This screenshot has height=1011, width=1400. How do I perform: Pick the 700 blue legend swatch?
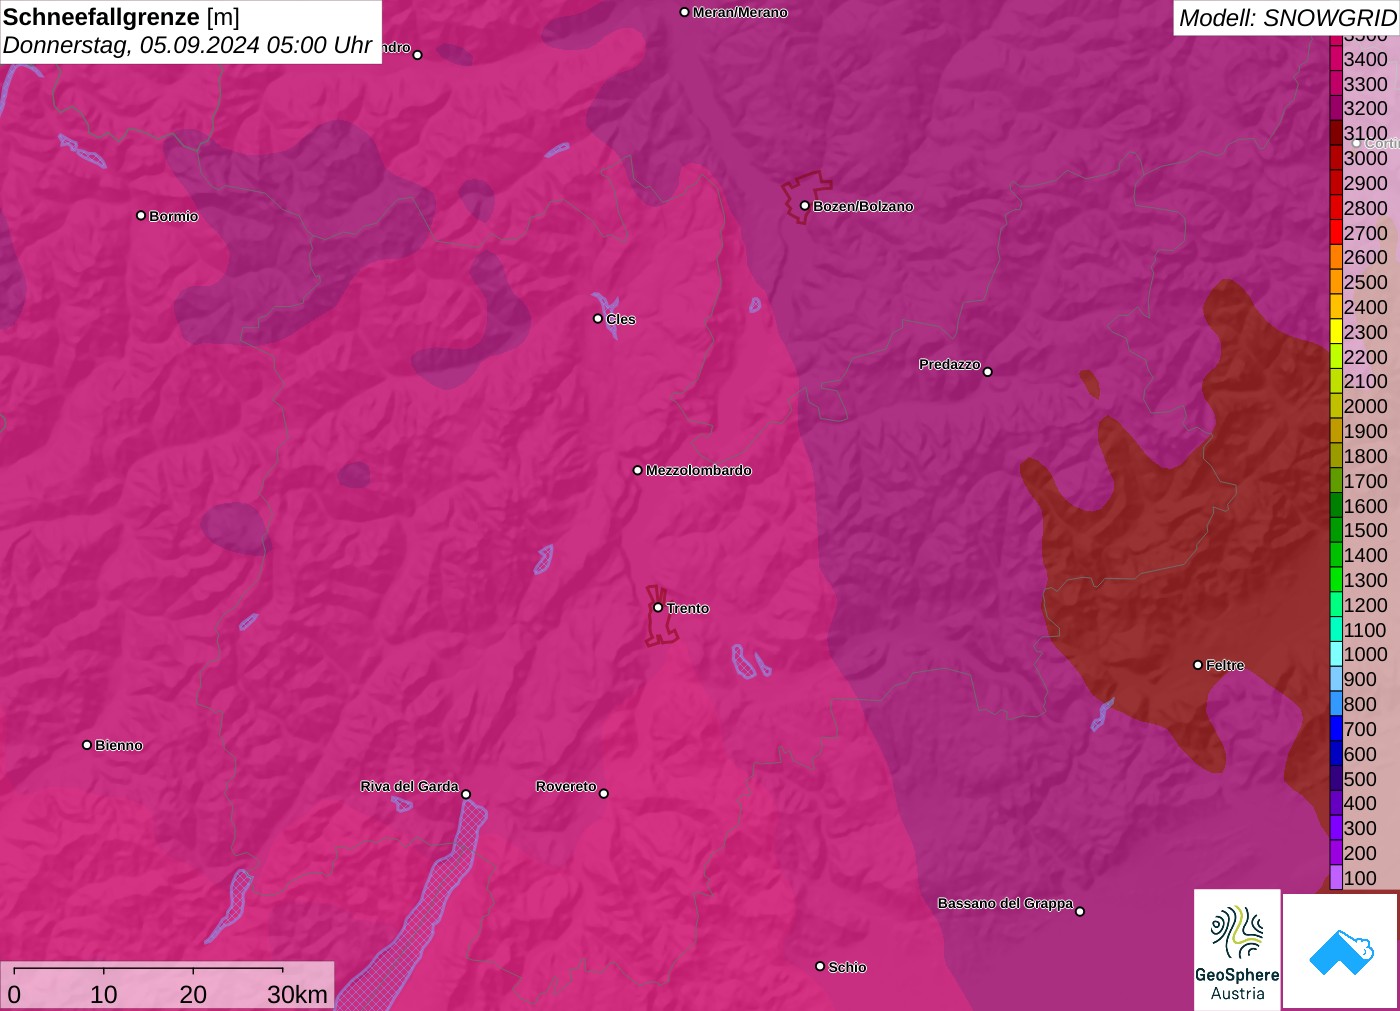click(1336, 729)
